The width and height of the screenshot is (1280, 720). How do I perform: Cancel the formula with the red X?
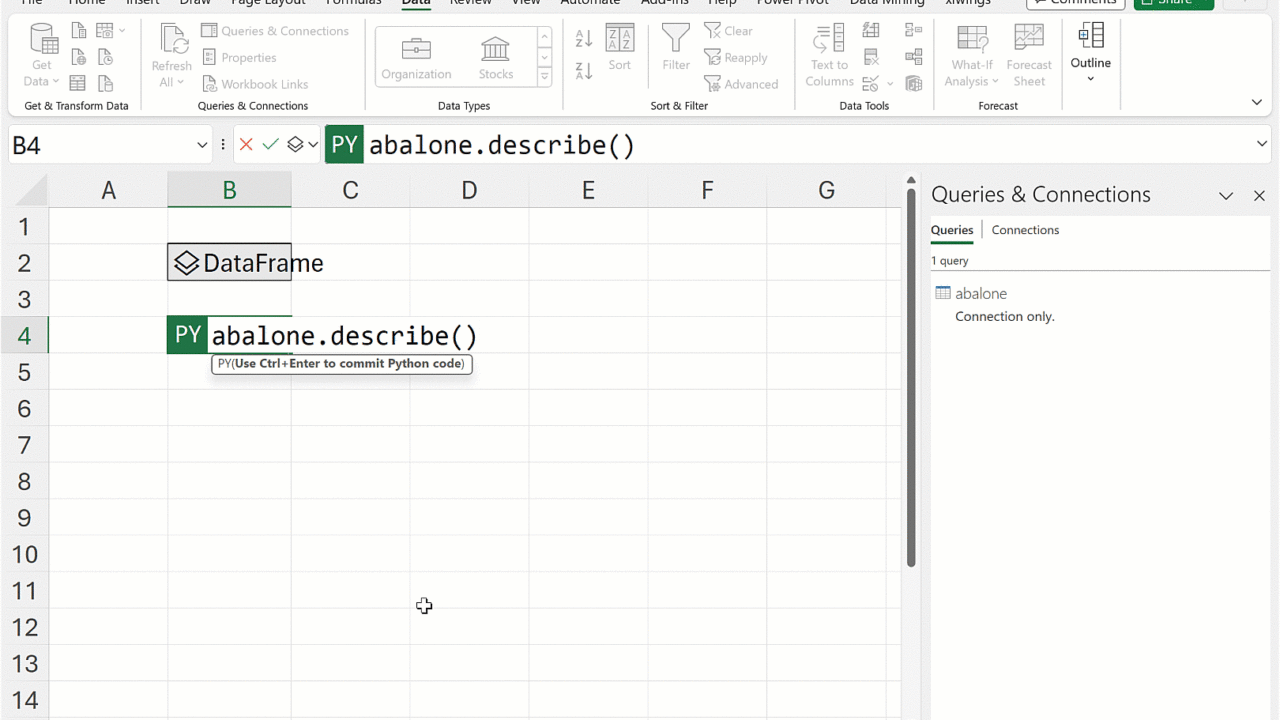tap(246, 145)
